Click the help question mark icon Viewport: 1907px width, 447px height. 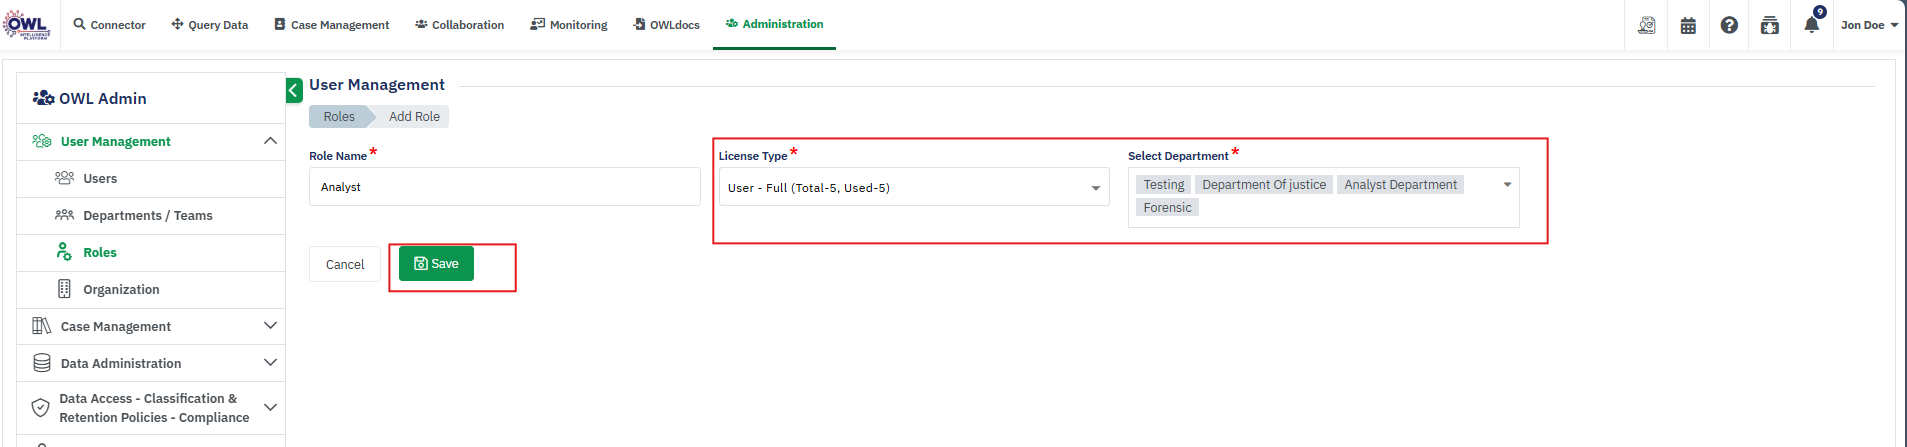coord(1729,25)
